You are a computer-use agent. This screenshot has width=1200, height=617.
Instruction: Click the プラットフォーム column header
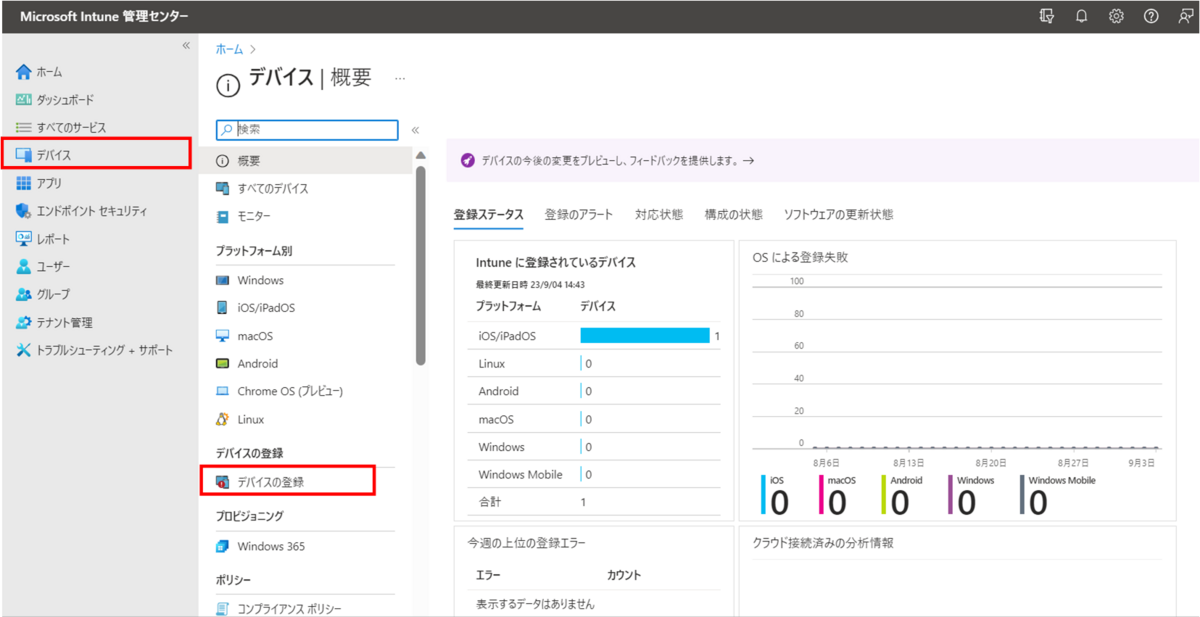pyautogui.click(x=509, y=306)
